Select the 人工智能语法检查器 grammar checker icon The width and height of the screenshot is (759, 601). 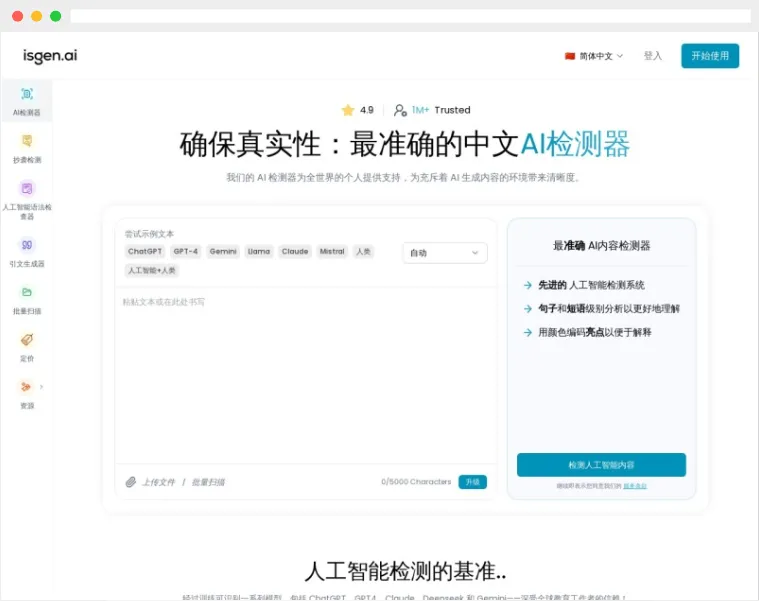pyautogui.click(x=27, y=188)
